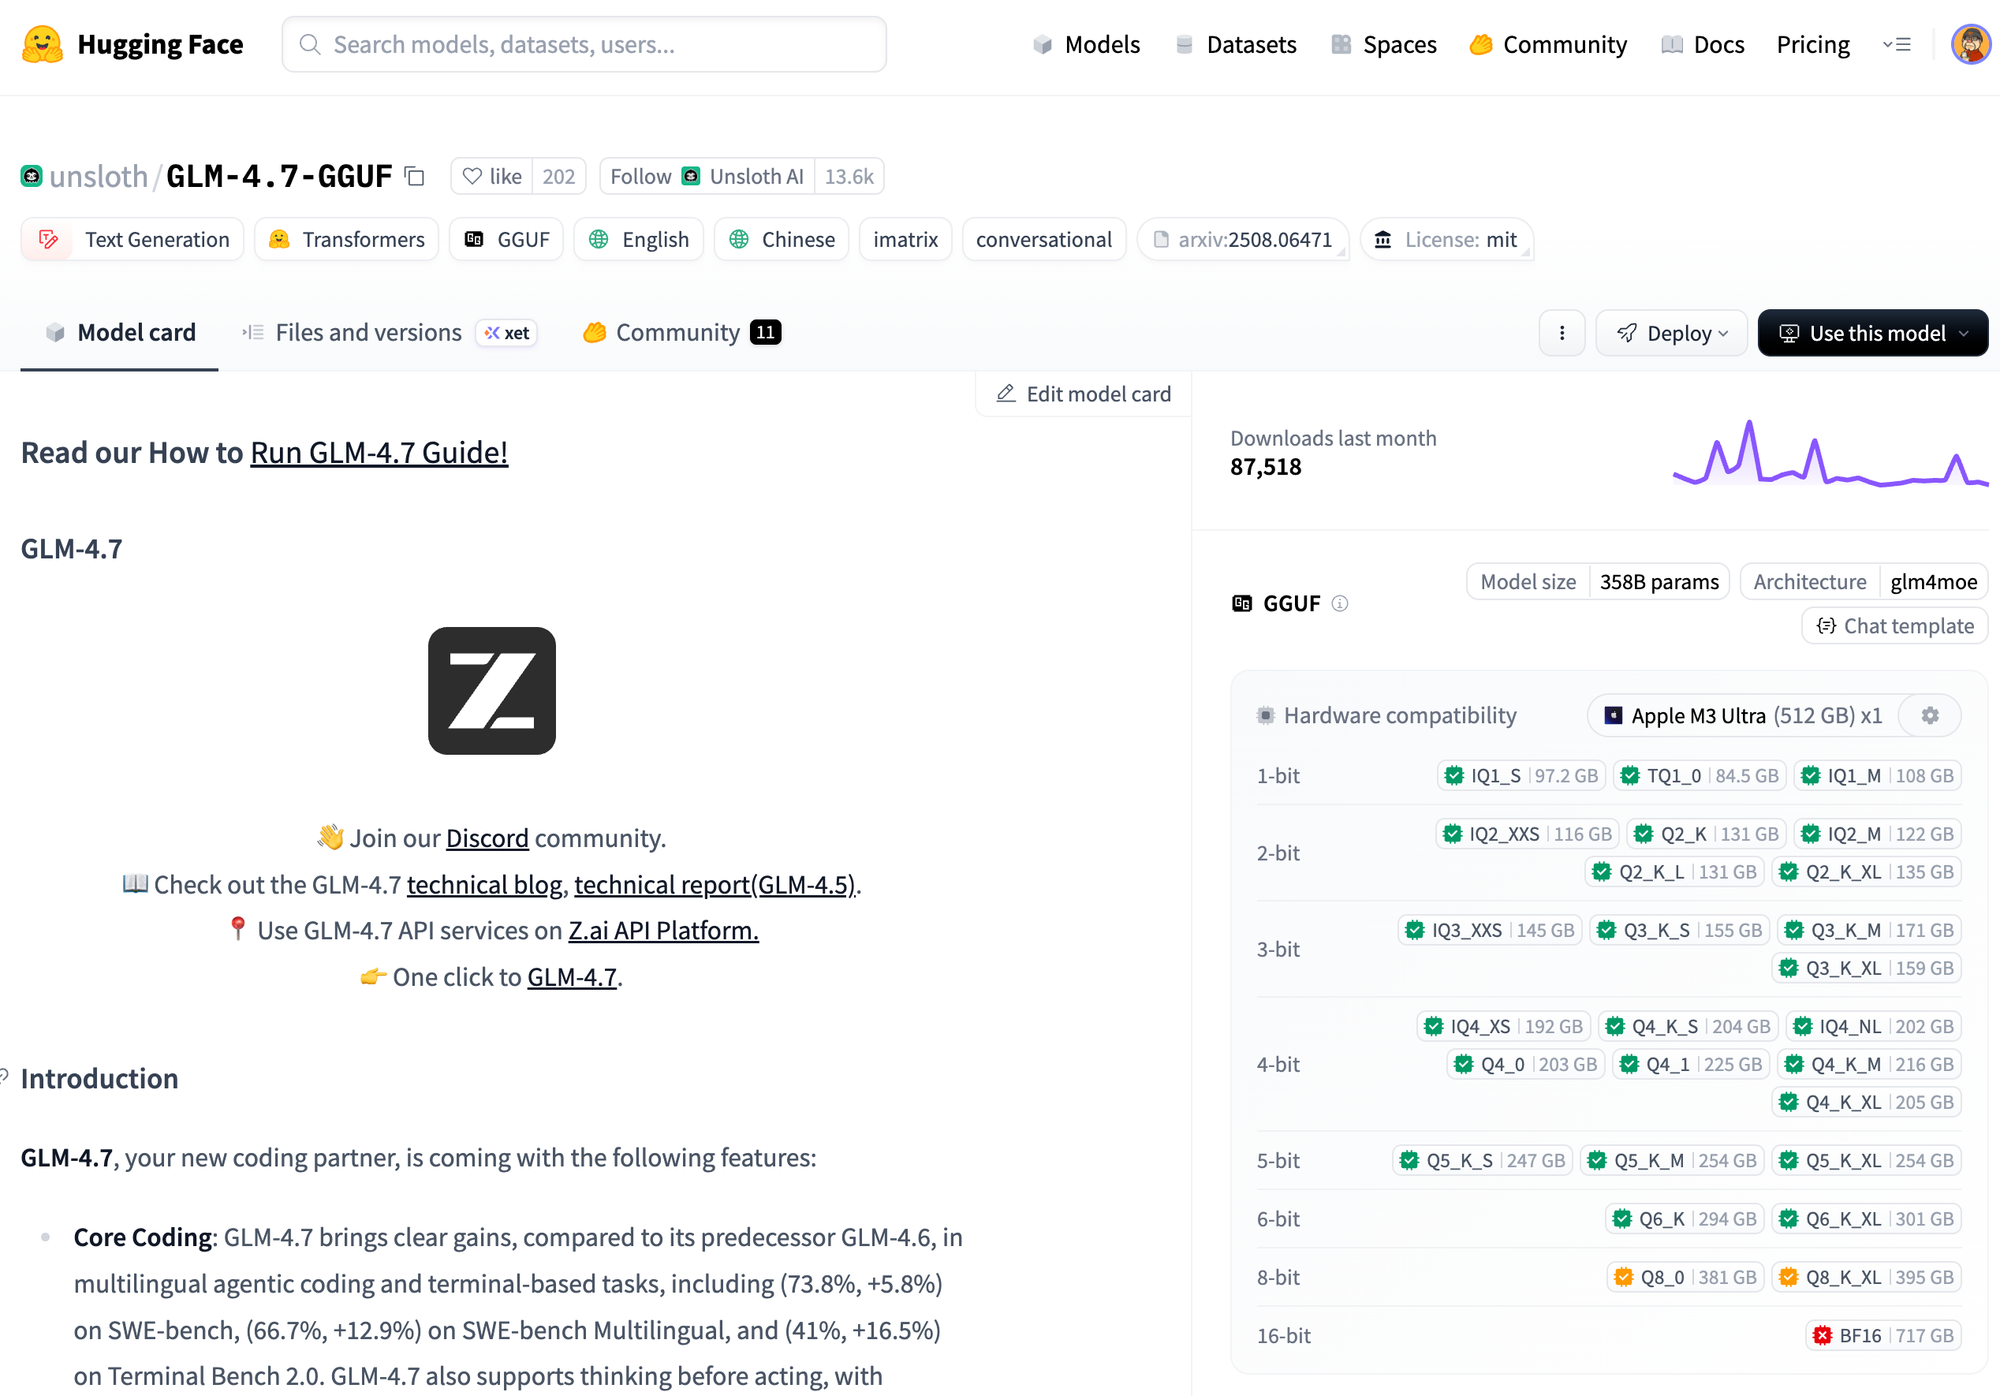The height and width of the screenshot is (1396, 2000).
Task: Click the GGUF info icon
Action: [1340, 603]
